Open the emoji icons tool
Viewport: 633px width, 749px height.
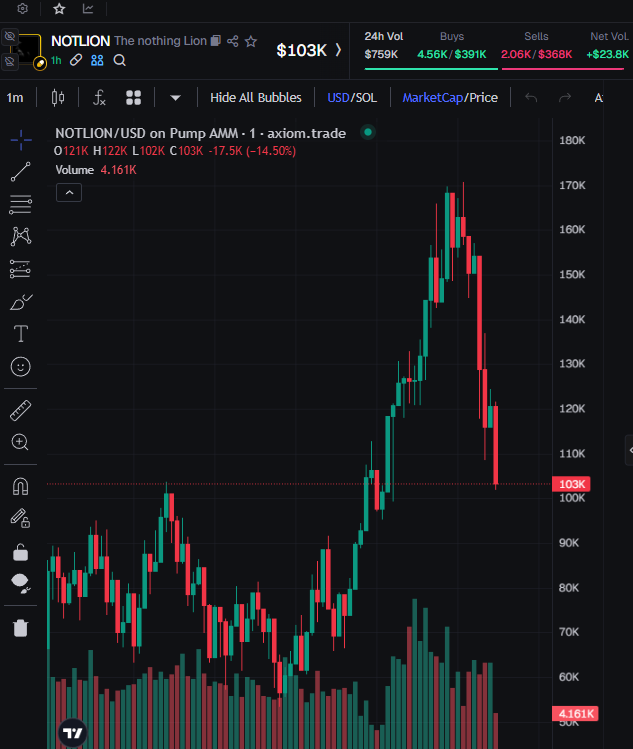click(x=21, y=367)
